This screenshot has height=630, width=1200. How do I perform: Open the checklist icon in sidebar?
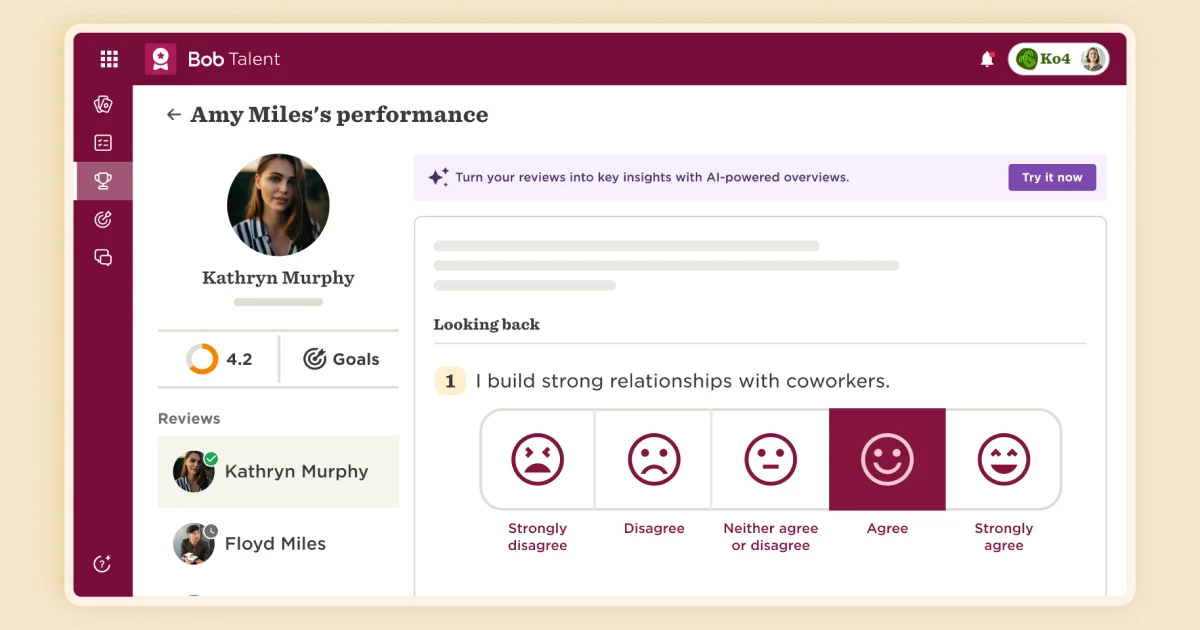[x=103, y=142]
